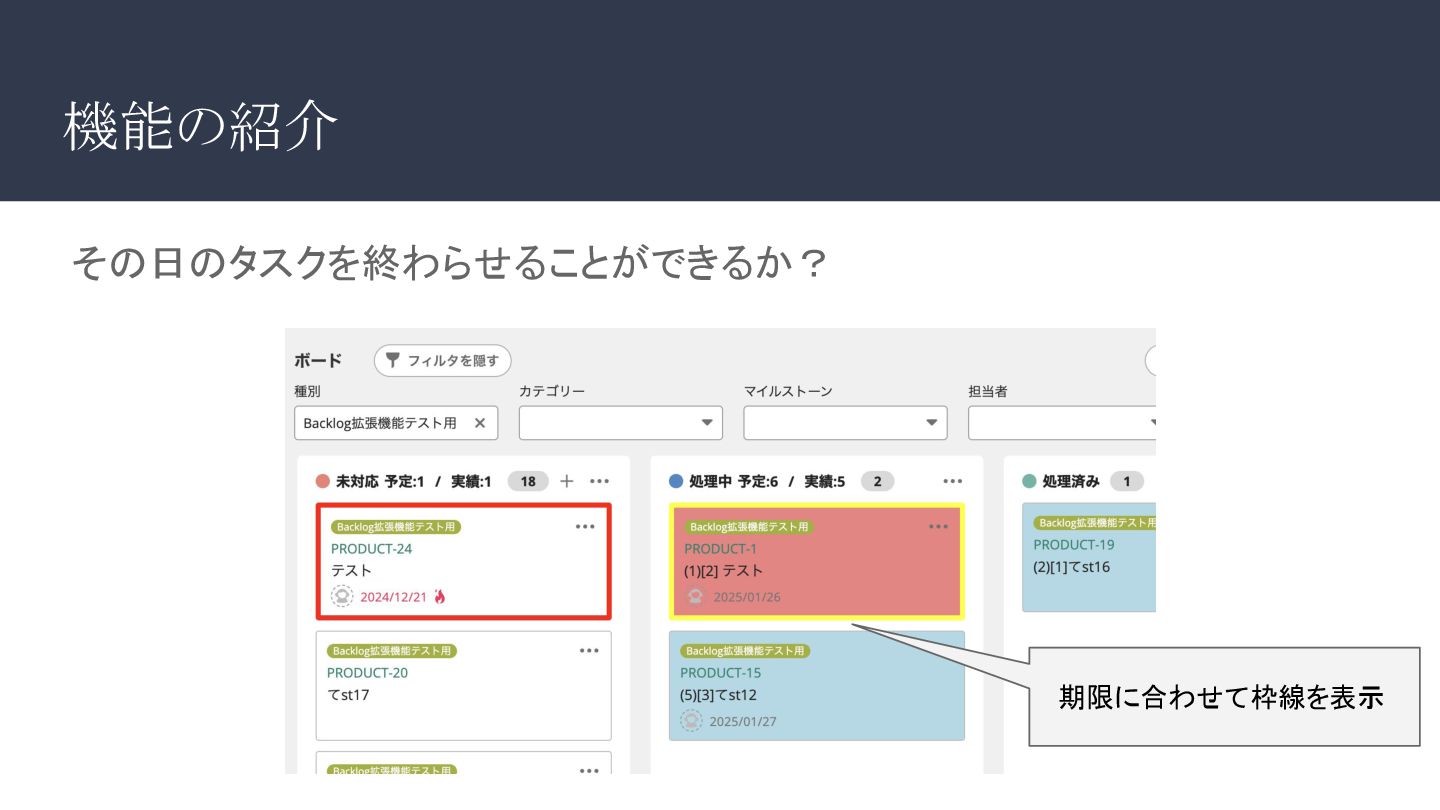Image resolution: width=1440 pixels, height=810 pixels.
Task: Click the 2 count badge in 処理中 header
Action: pyautogui.click(x=877, y=481)
